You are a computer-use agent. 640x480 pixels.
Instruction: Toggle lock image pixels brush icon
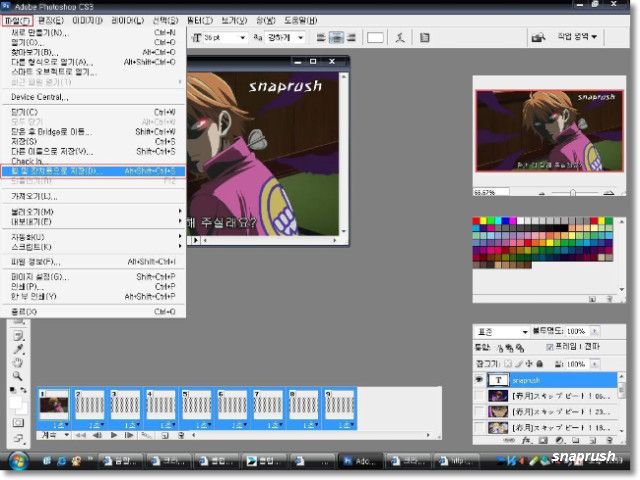518,364
